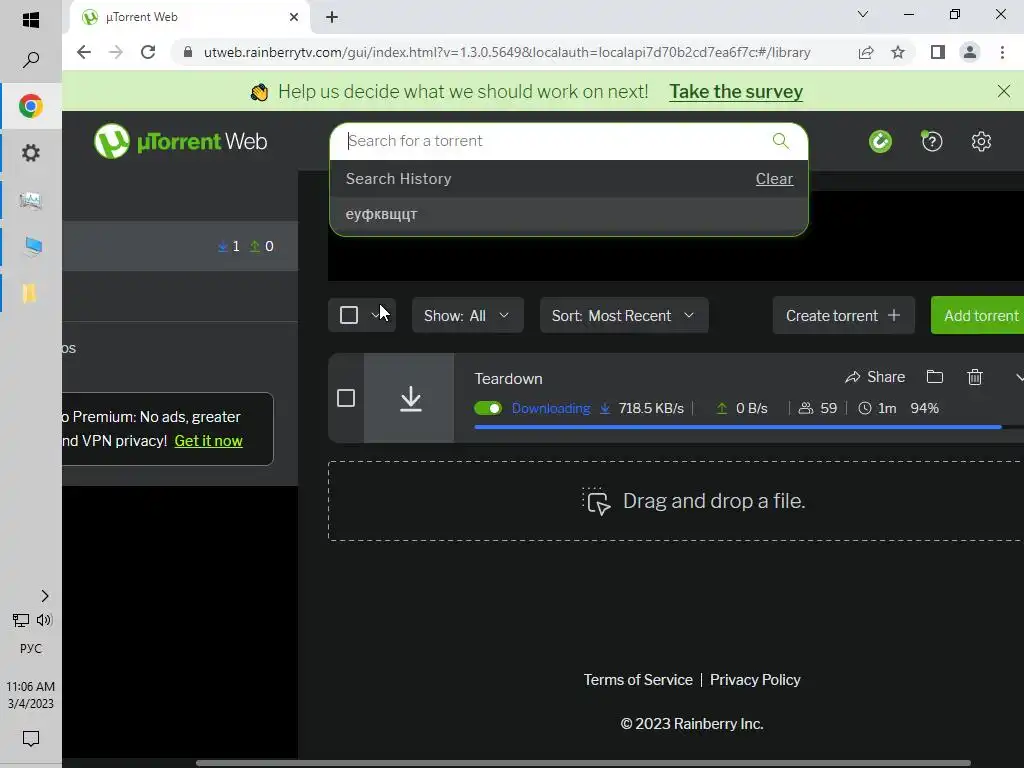Click the Teardown download progress bar
This screenshot has height=768, width=1024.
pyautogui.click(x=749, y=427)
